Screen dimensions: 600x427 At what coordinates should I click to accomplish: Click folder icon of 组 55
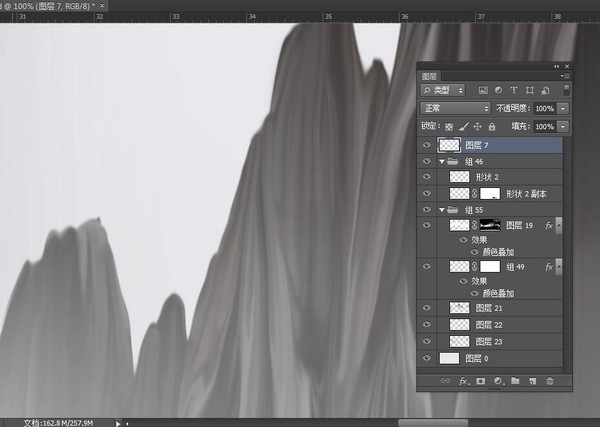click(x=453, y=209)
